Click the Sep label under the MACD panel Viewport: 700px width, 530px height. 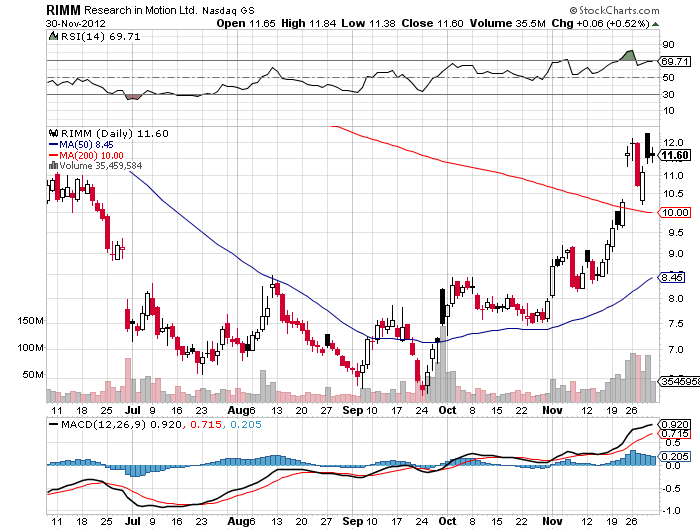tap(353, 521)
